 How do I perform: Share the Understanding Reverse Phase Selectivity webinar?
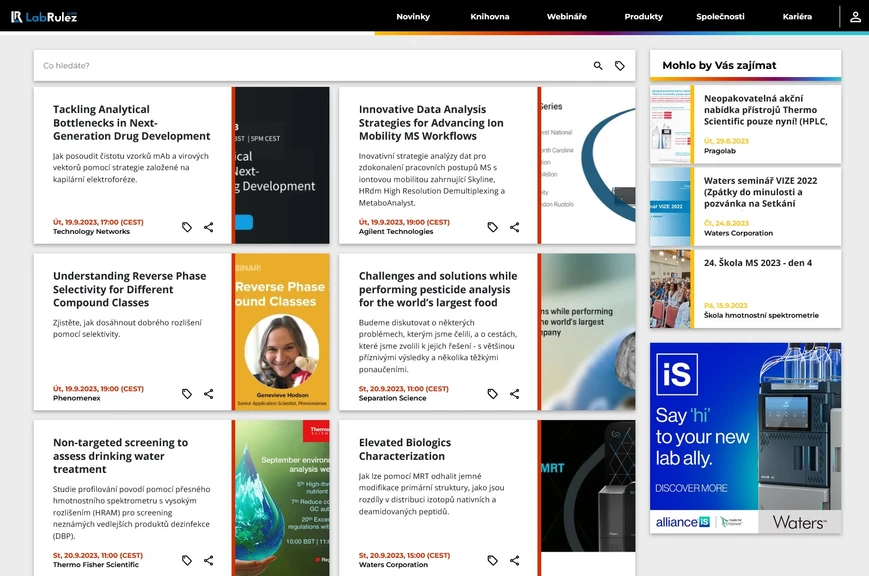pyautogui.click(x=208, y=394)
